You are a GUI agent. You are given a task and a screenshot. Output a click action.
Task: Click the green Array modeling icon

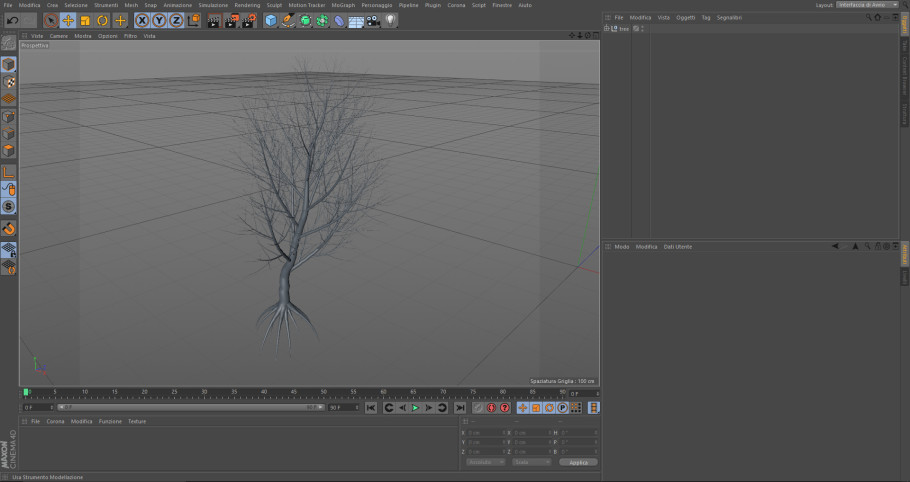click(322, 21)
